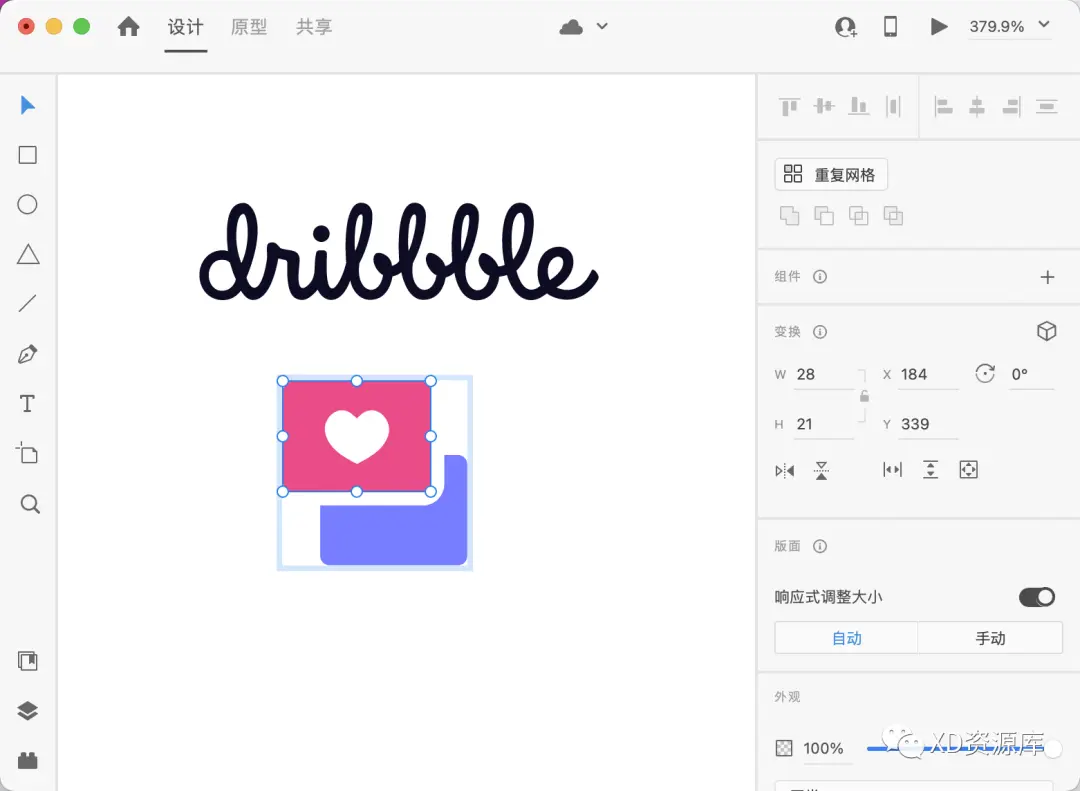Select the Line tool
1080x791 pixels.
tap(28, 303)
